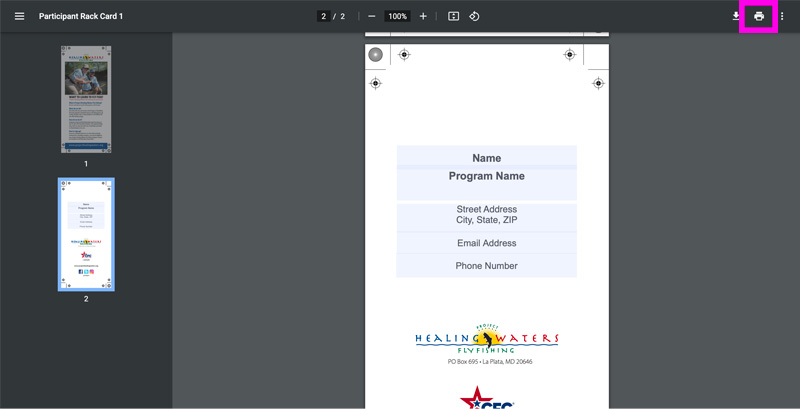
Task: Click the fit to page icon
Action: [454, 16]
